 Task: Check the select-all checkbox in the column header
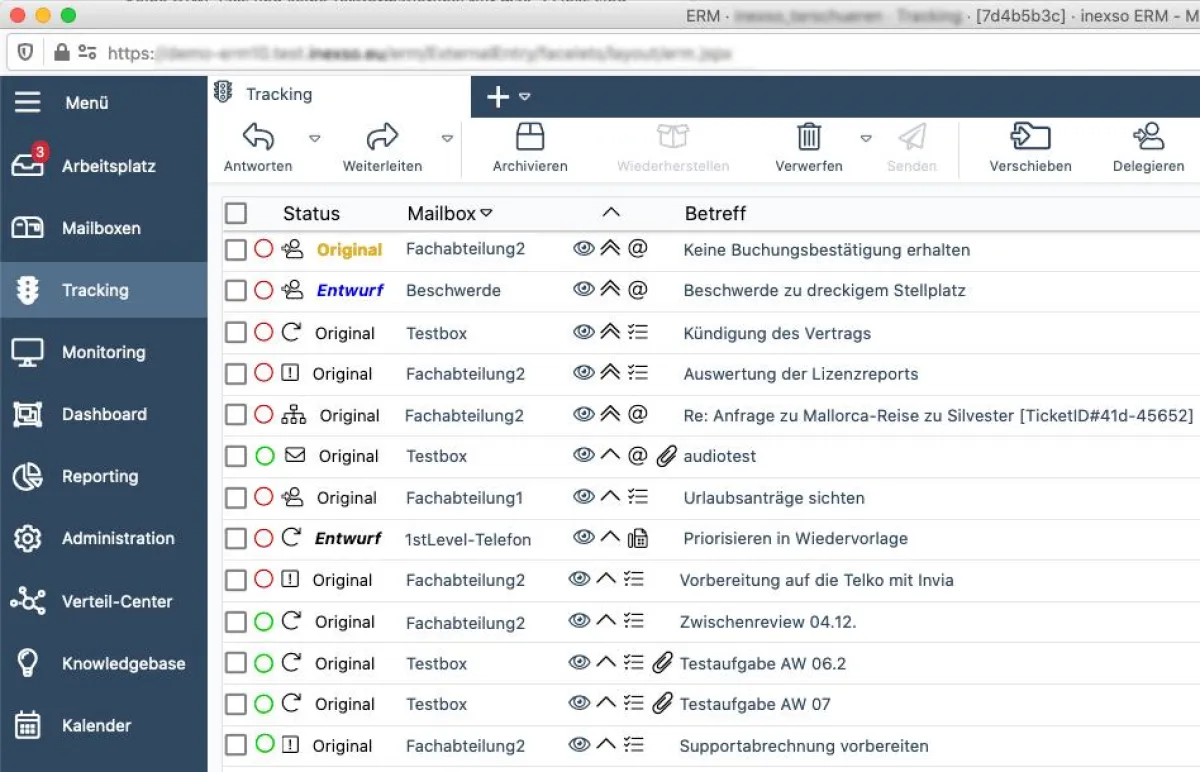pyautogui.click(x=237, y=212)
